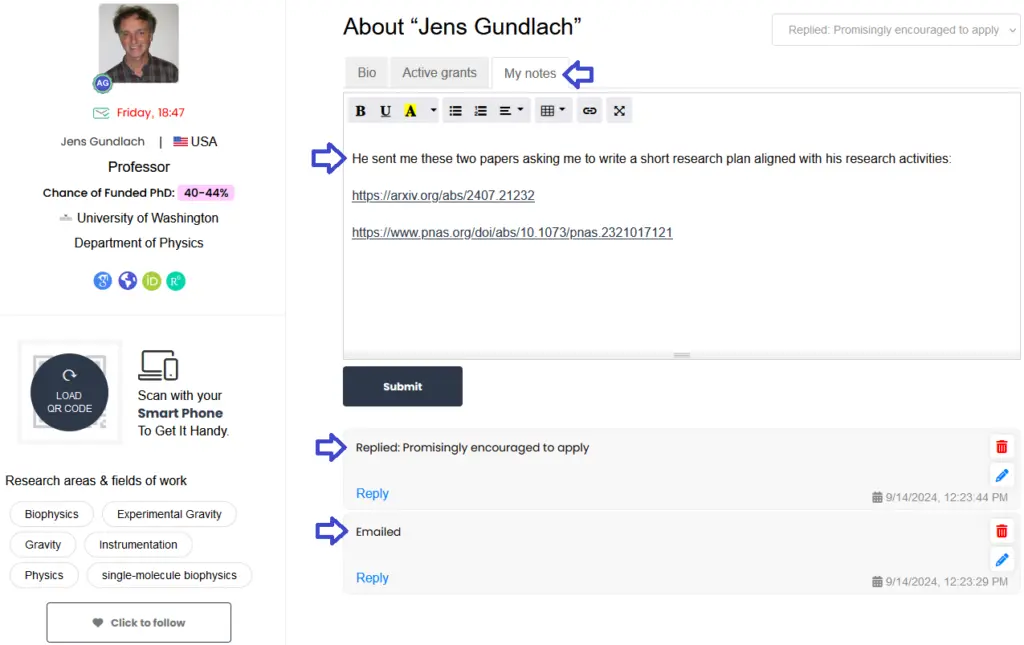
Task: Click the '40-44%' funded PhD chance badge
Action: click(x=206, y=193)
